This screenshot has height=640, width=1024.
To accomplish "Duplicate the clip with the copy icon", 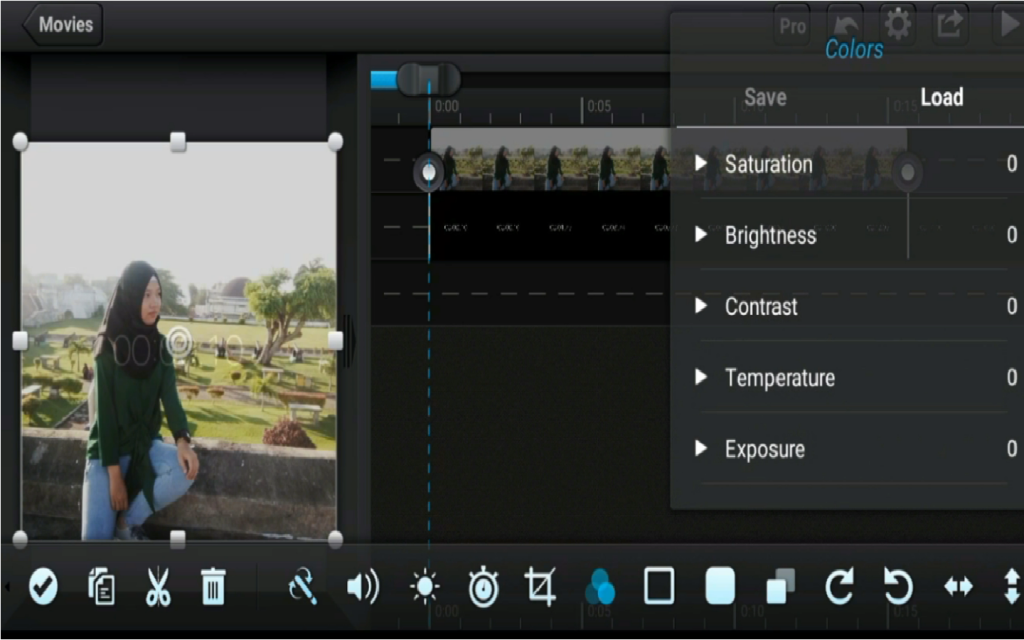I will 101,586.
